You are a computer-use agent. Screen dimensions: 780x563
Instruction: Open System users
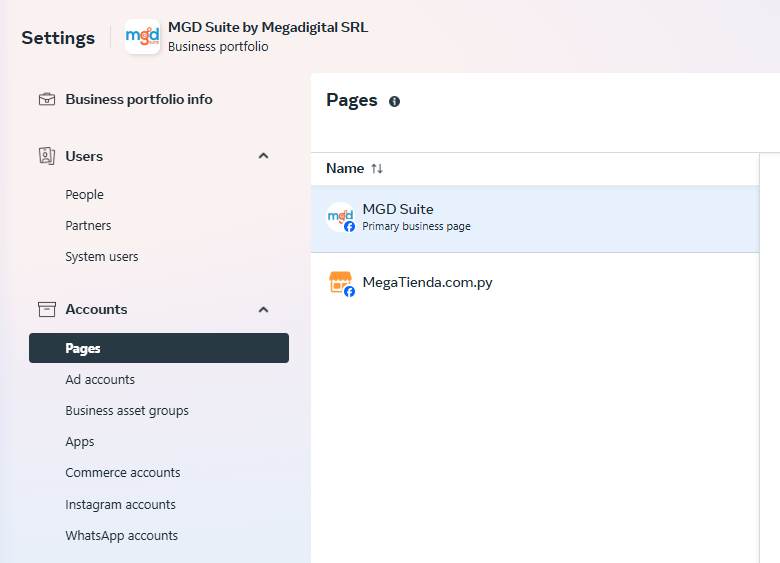[102, 257]
